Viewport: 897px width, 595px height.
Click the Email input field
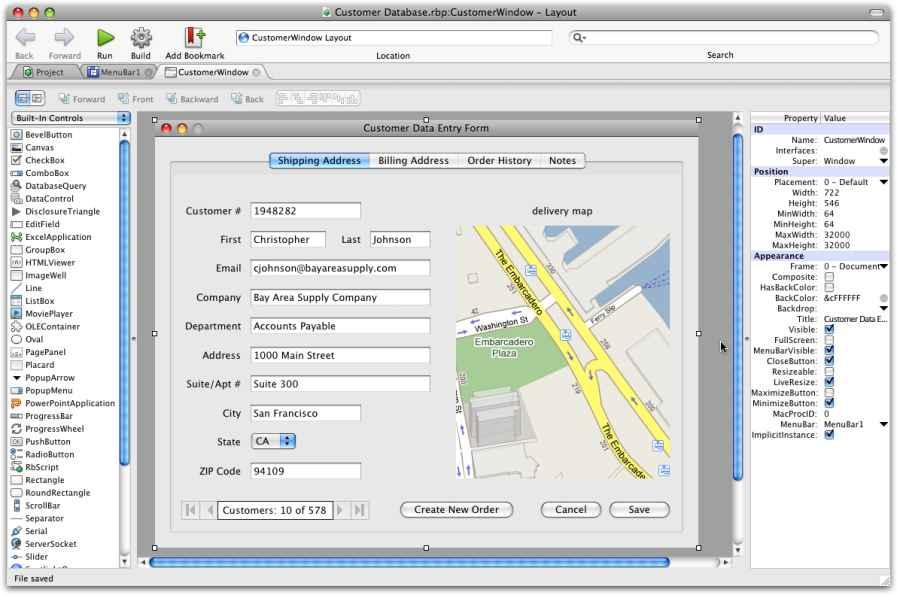tap(340, 268)
